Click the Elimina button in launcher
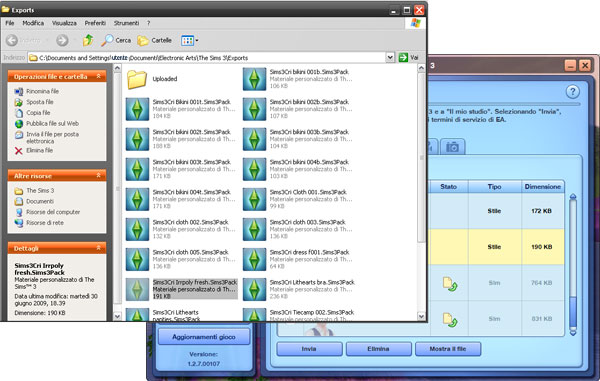 pos(378,349)
